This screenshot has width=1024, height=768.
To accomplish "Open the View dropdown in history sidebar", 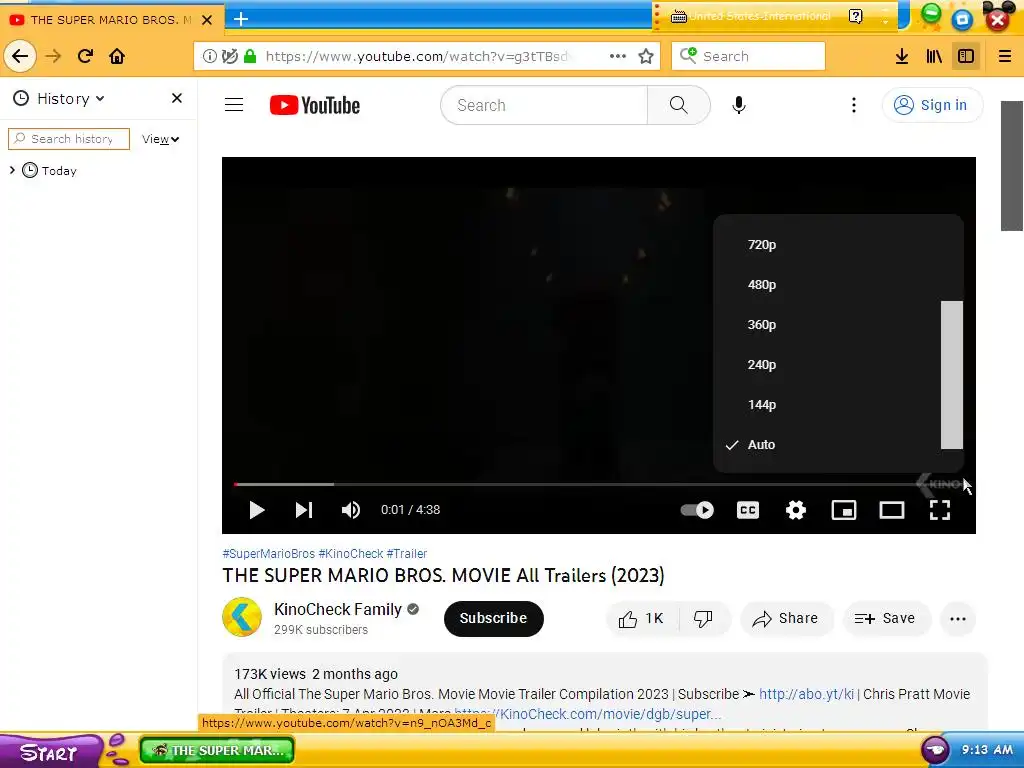I will [161, 139].
